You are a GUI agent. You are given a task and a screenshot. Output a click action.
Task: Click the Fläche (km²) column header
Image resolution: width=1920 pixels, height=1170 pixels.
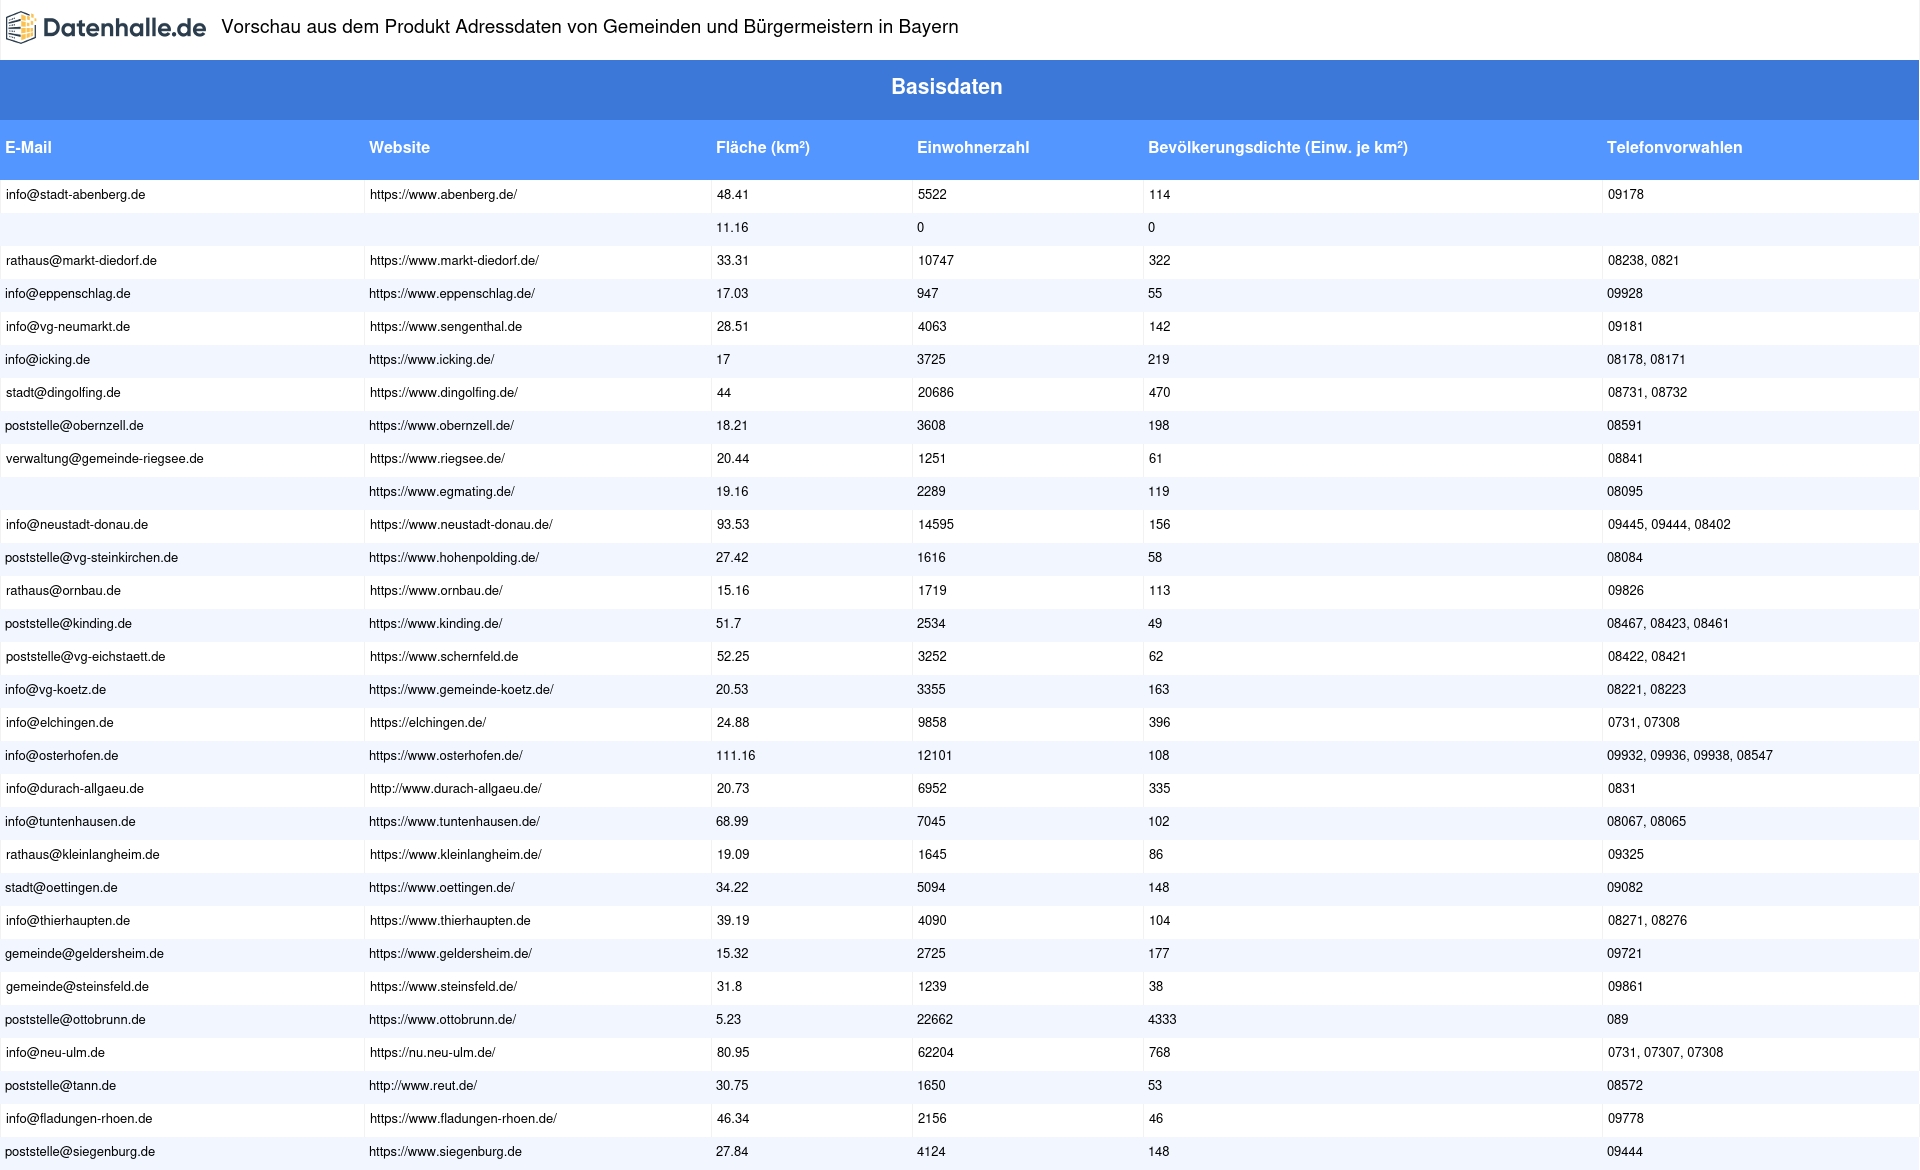click(763, 148)
